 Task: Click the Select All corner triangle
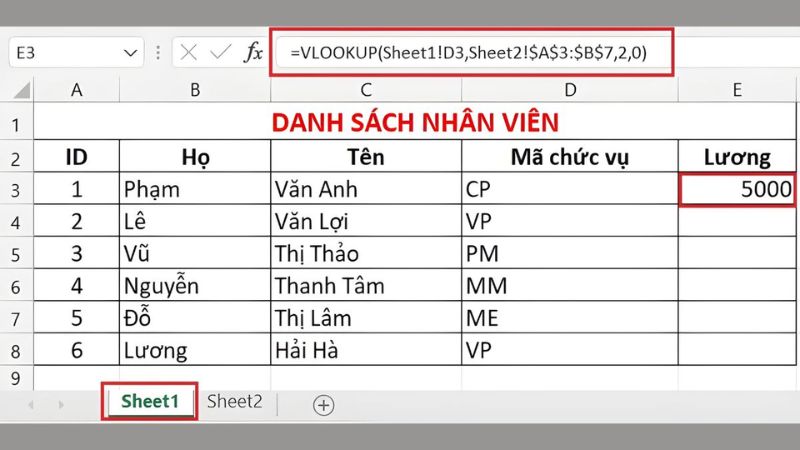tap(22, 90)
